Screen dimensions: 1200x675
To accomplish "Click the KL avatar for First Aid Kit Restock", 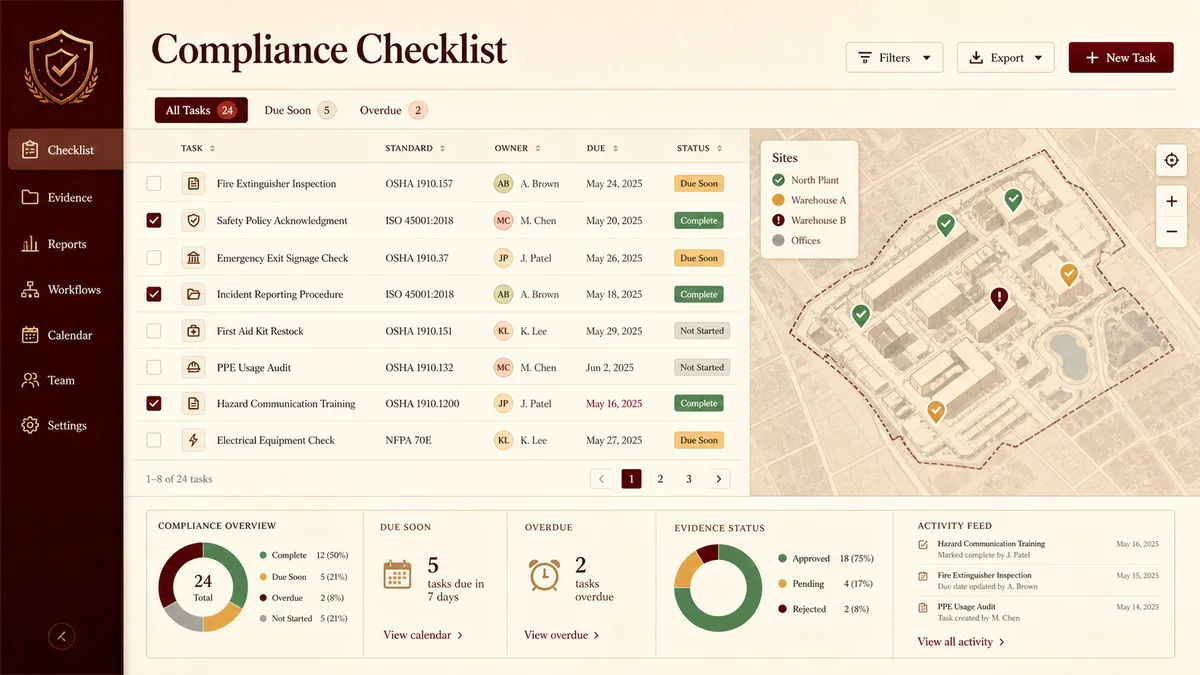I will pos(503,331).
